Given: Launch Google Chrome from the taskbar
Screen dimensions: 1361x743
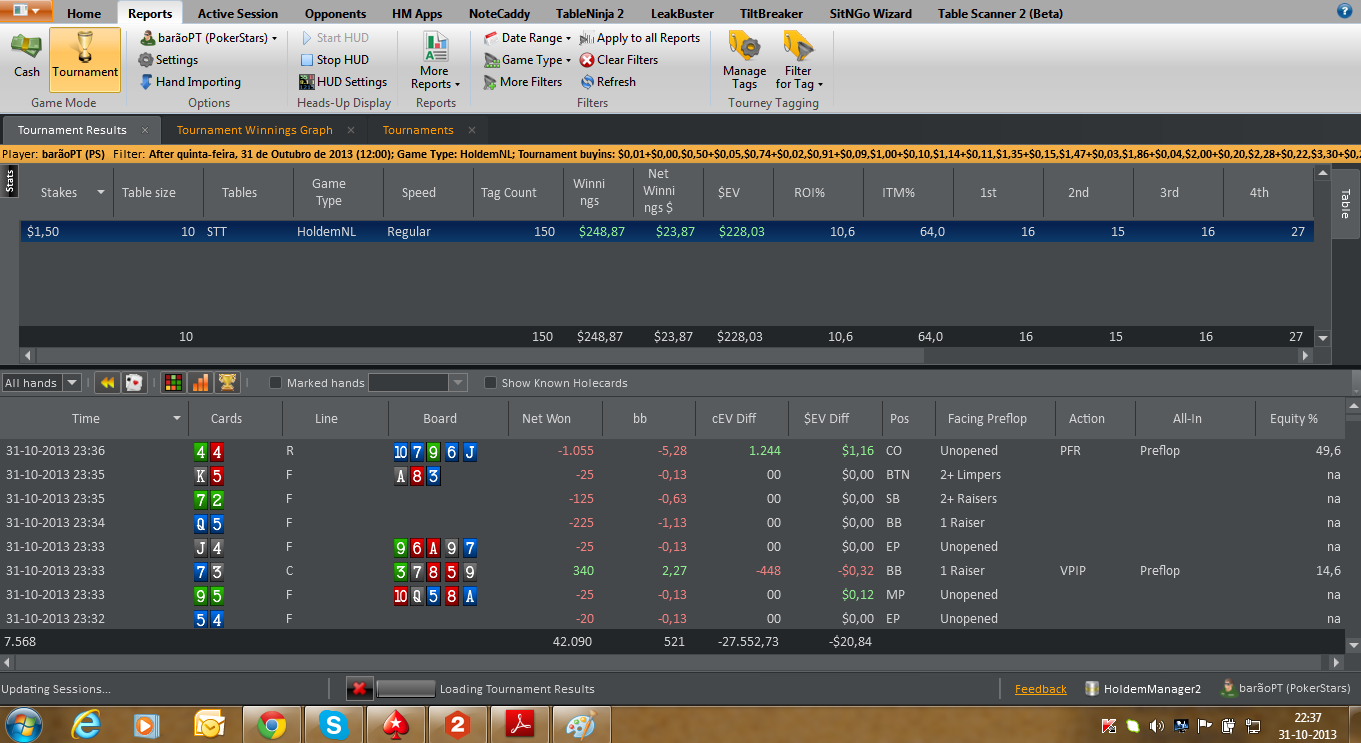Looking at the screenshot, I should [x=271, y=725].
